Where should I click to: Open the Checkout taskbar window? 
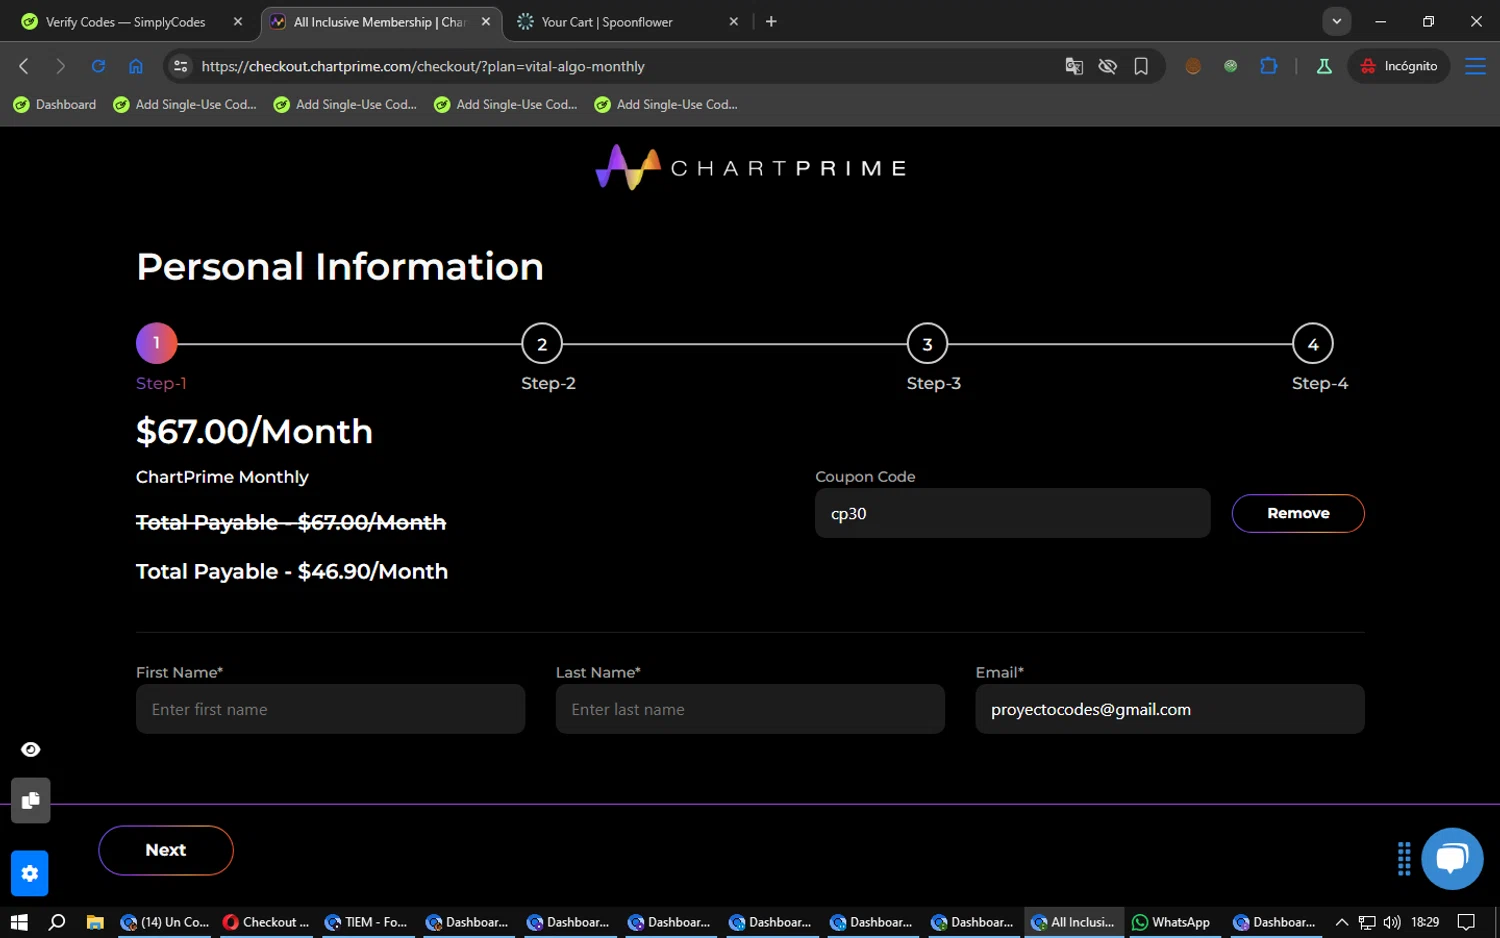click(x=266, y=922)
